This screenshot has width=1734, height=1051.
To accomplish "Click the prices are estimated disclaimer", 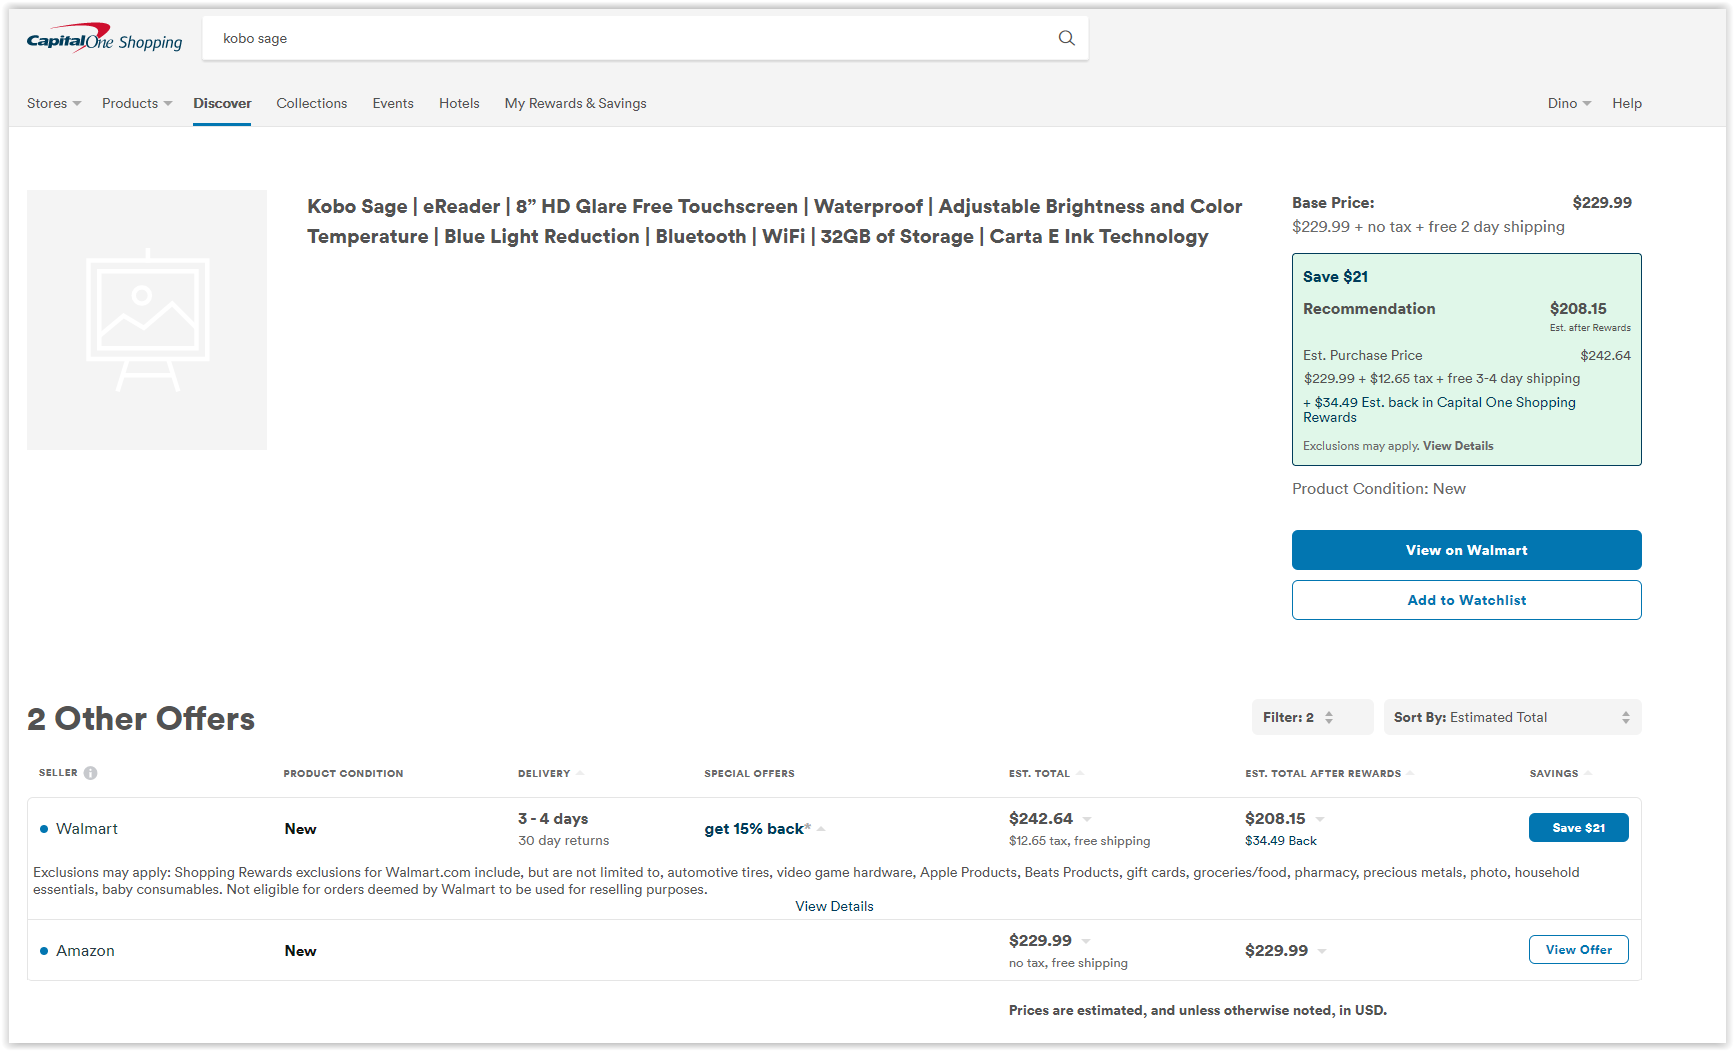I will click(1198, 1011).
